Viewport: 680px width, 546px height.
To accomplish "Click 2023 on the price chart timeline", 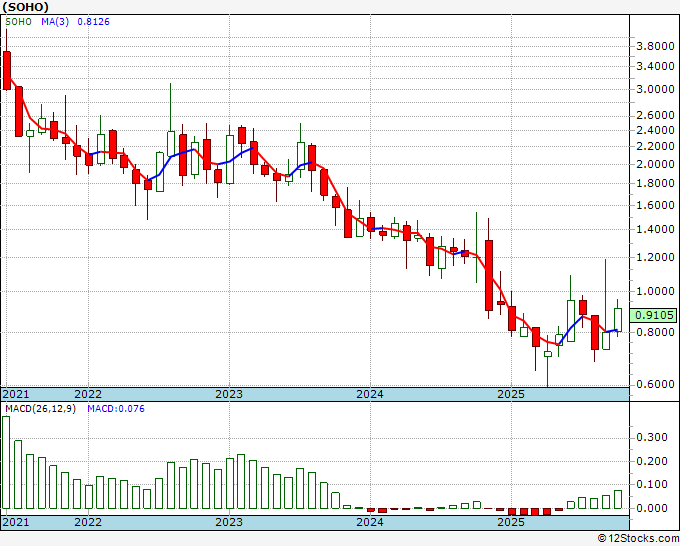I will (x=229, y=394).
